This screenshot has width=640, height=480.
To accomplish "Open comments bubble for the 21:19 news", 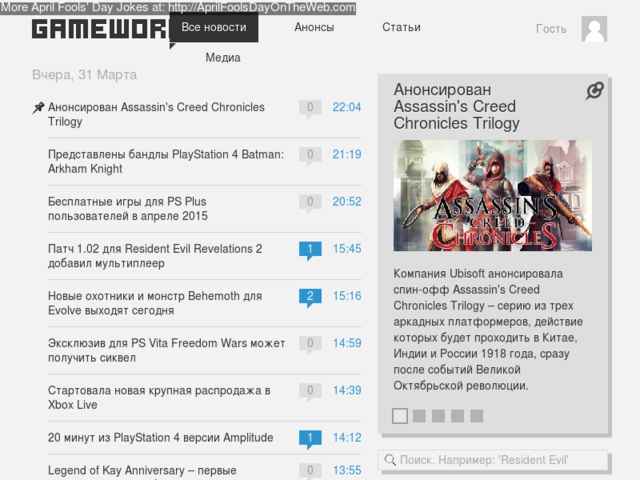I will click(310, 156).
